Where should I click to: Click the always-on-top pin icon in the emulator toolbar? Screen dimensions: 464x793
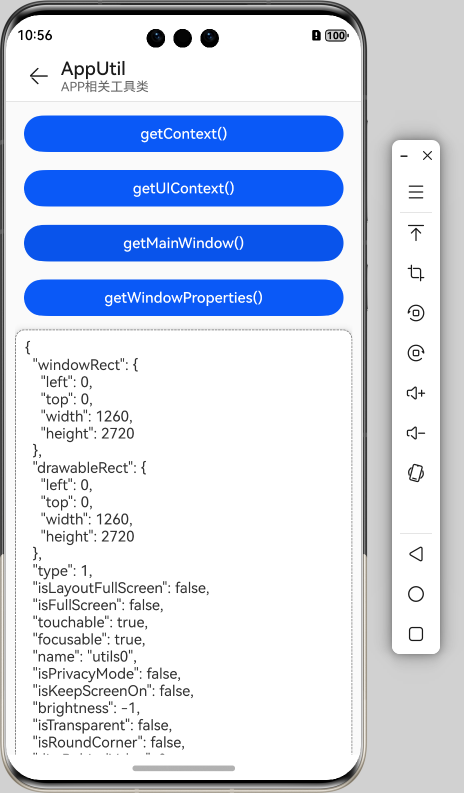[416, 233]
